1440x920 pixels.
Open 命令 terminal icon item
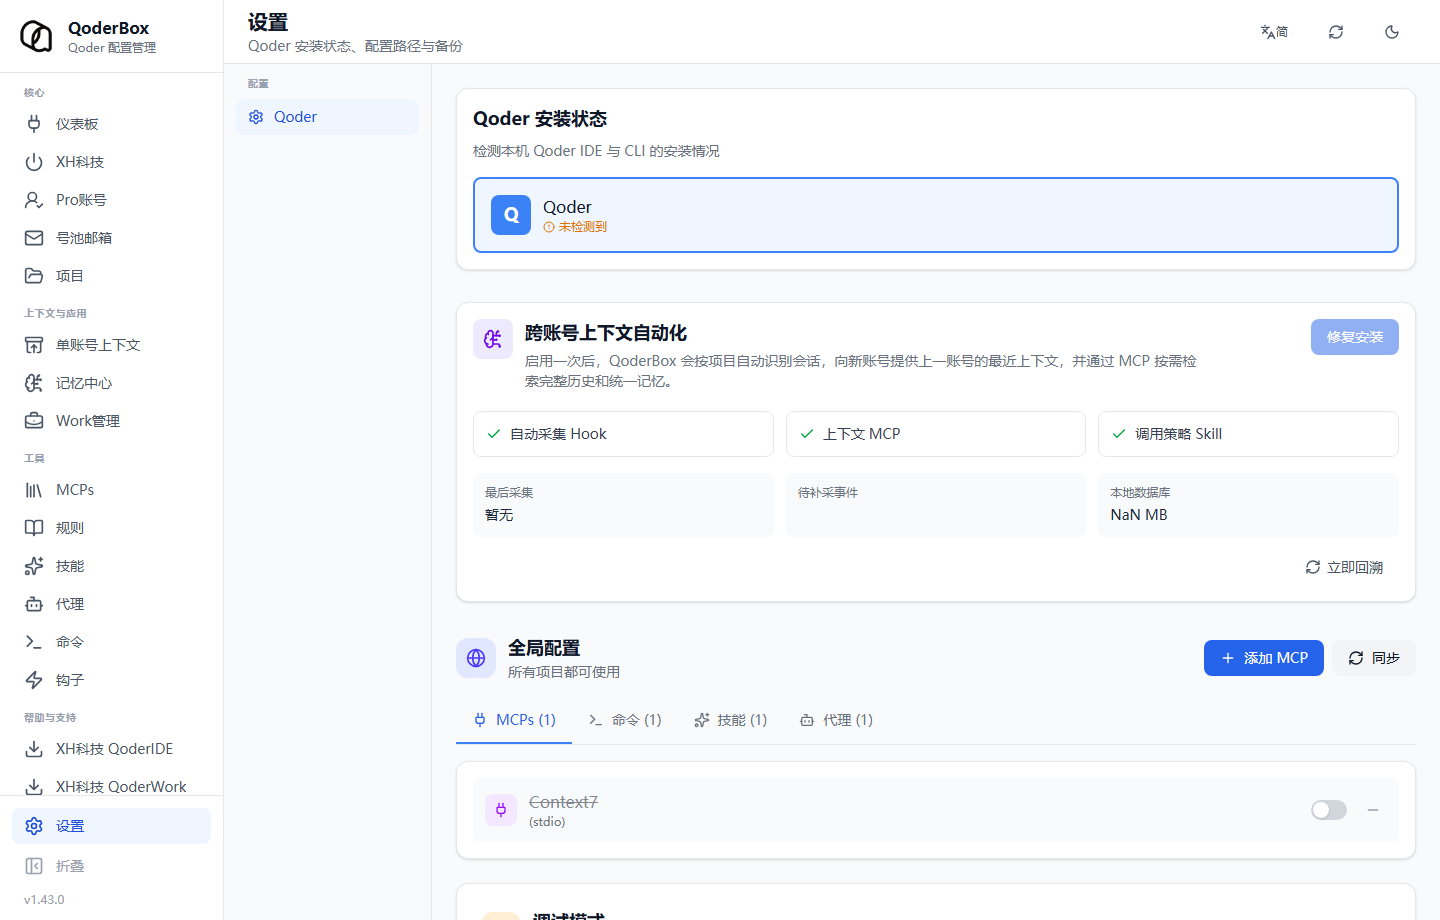(x=111, y=642)
